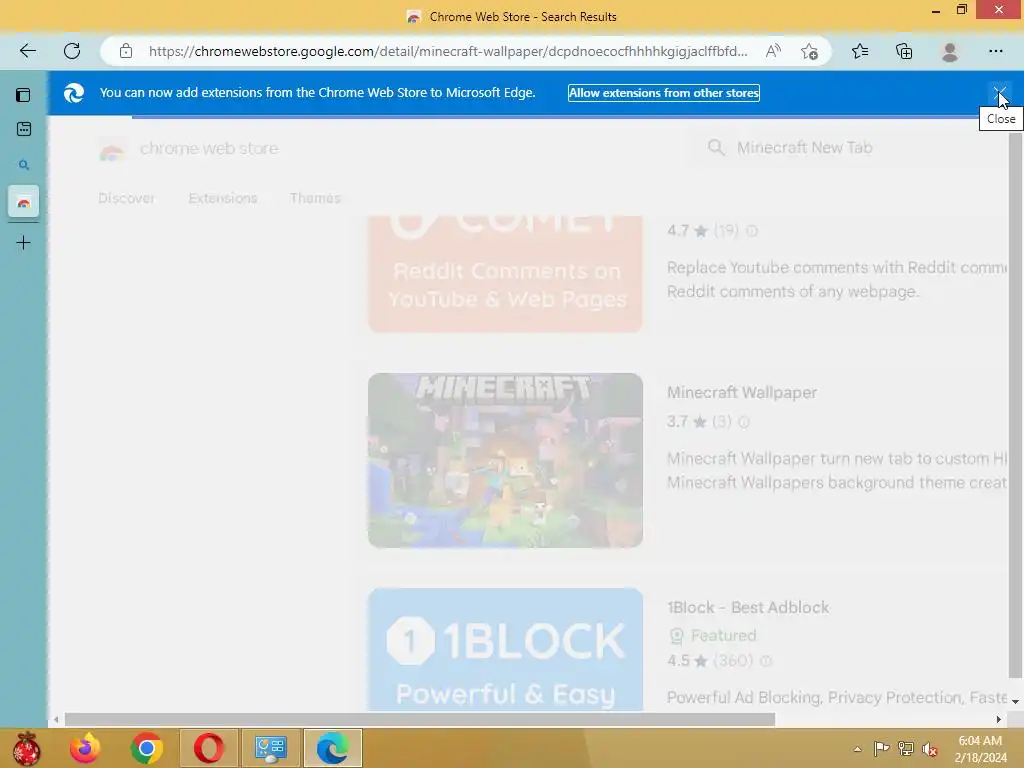Screen dimensions: 1024x768
Task: Switch to Opera on the taskbar
Action: [208, 748]
